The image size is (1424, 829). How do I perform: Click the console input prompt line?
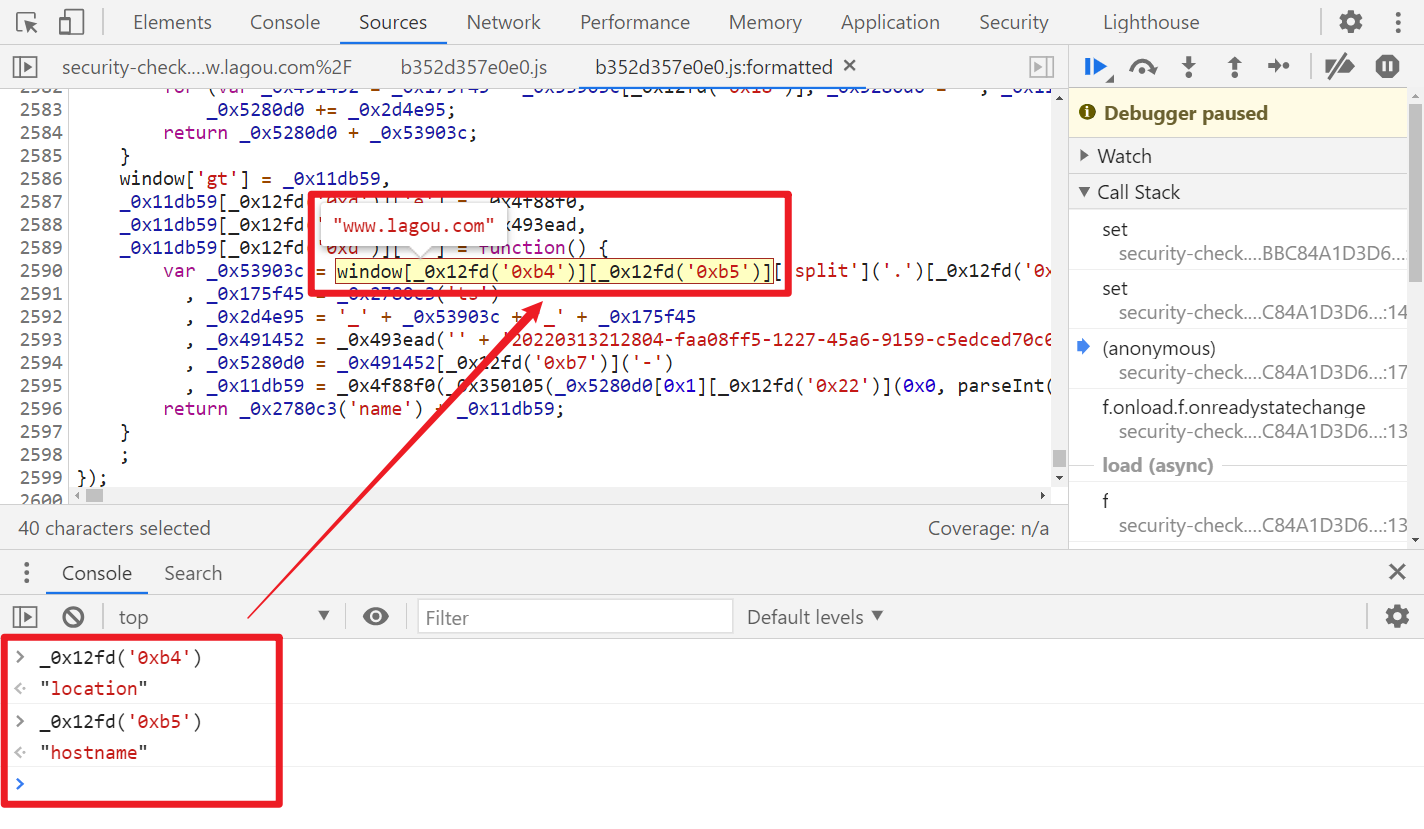click(x=712, y=783)
